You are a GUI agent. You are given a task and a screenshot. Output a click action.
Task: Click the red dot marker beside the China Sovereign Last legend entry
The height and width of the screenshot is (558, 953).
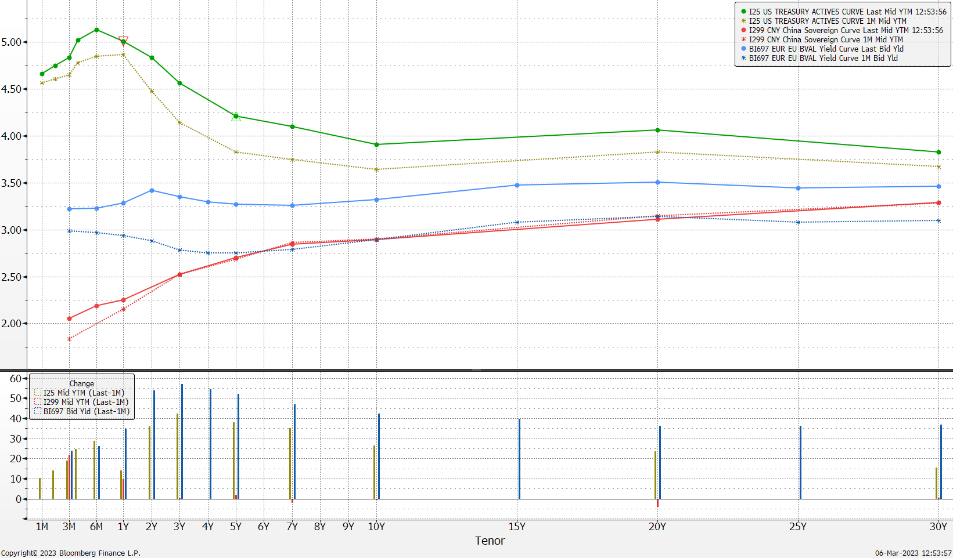click(x=744, y=30)
